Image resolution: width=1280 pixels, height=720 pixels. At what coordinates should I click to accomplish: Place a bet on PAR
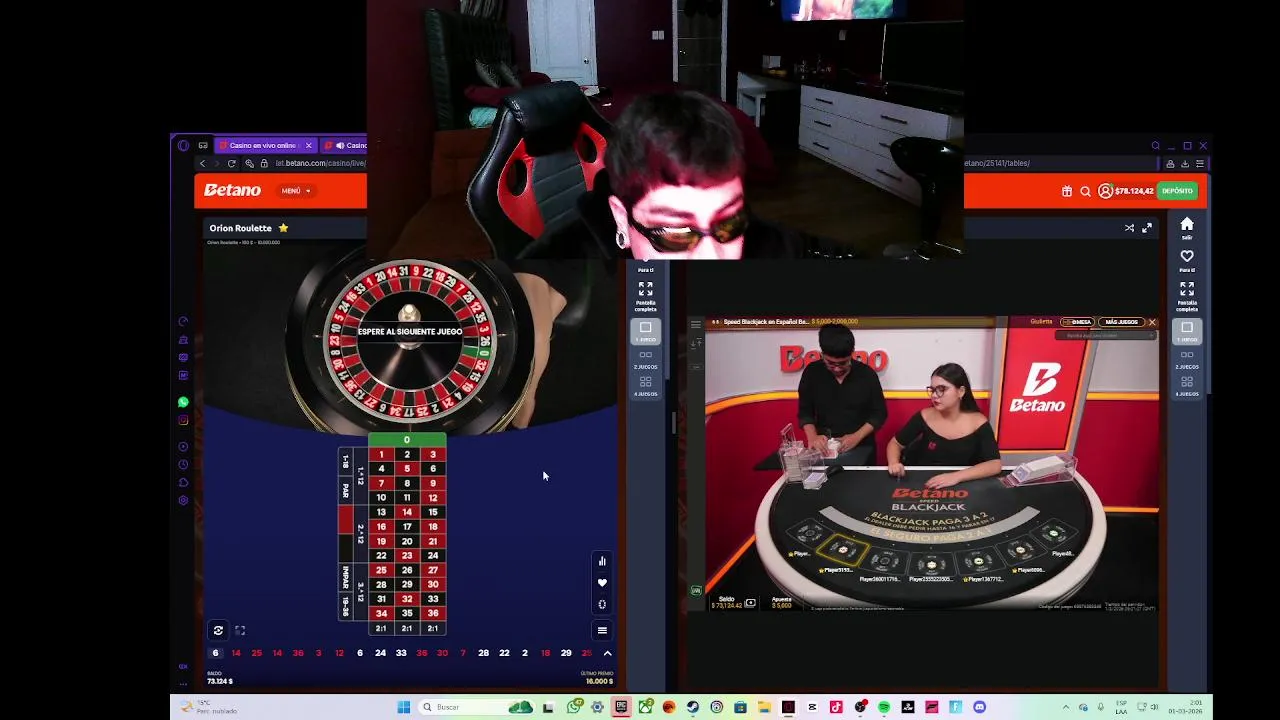point(346,491)
